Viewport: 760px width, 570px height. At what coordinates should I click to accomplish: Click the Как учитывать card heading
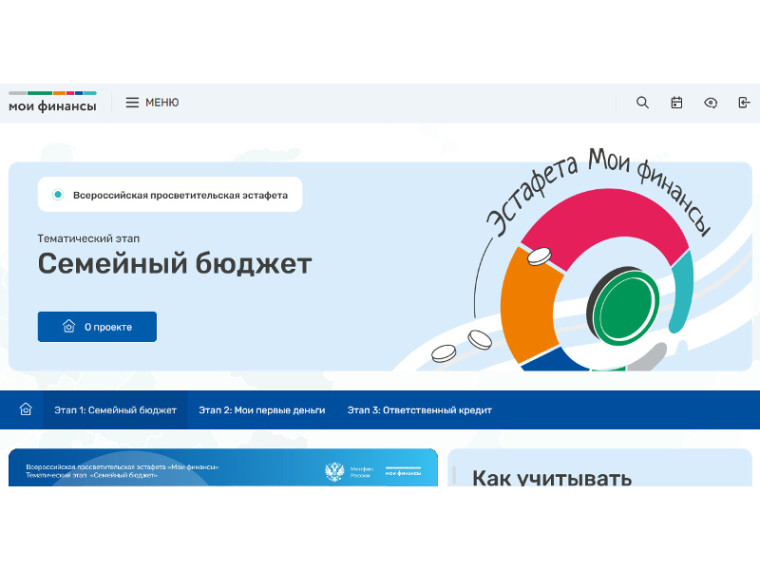(552, 478)
